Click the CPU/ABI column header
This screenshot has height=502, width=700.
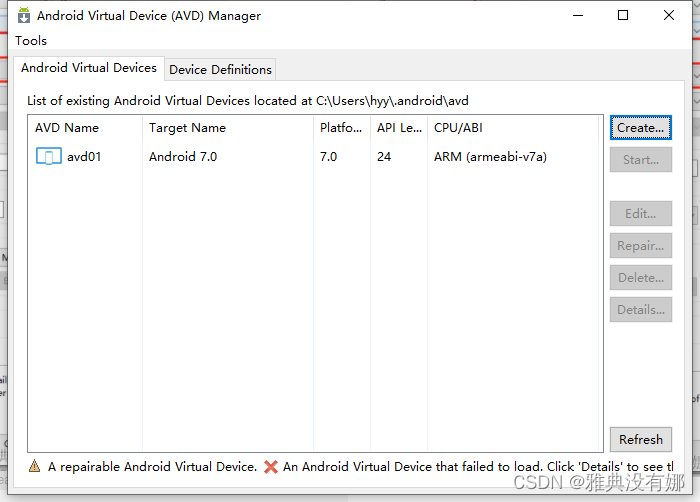click(512, 128)
